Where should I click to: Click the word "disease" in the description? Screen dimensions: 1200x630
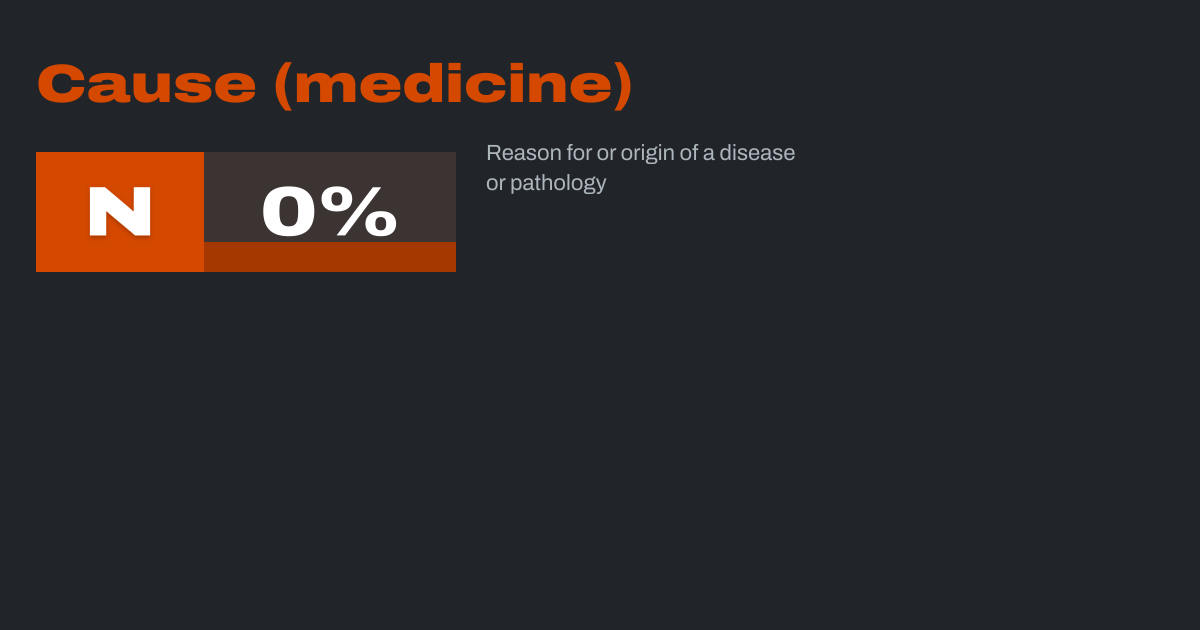coord(757,153)
